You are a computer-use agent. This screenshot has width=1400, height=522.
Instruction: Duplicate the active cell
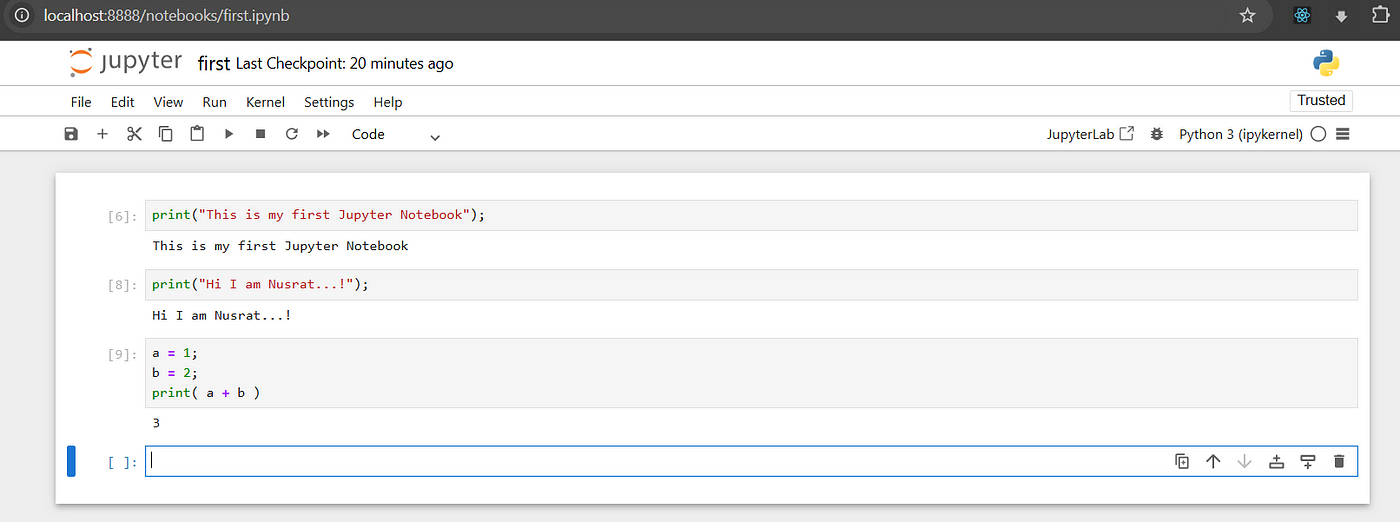[1182, 461]
